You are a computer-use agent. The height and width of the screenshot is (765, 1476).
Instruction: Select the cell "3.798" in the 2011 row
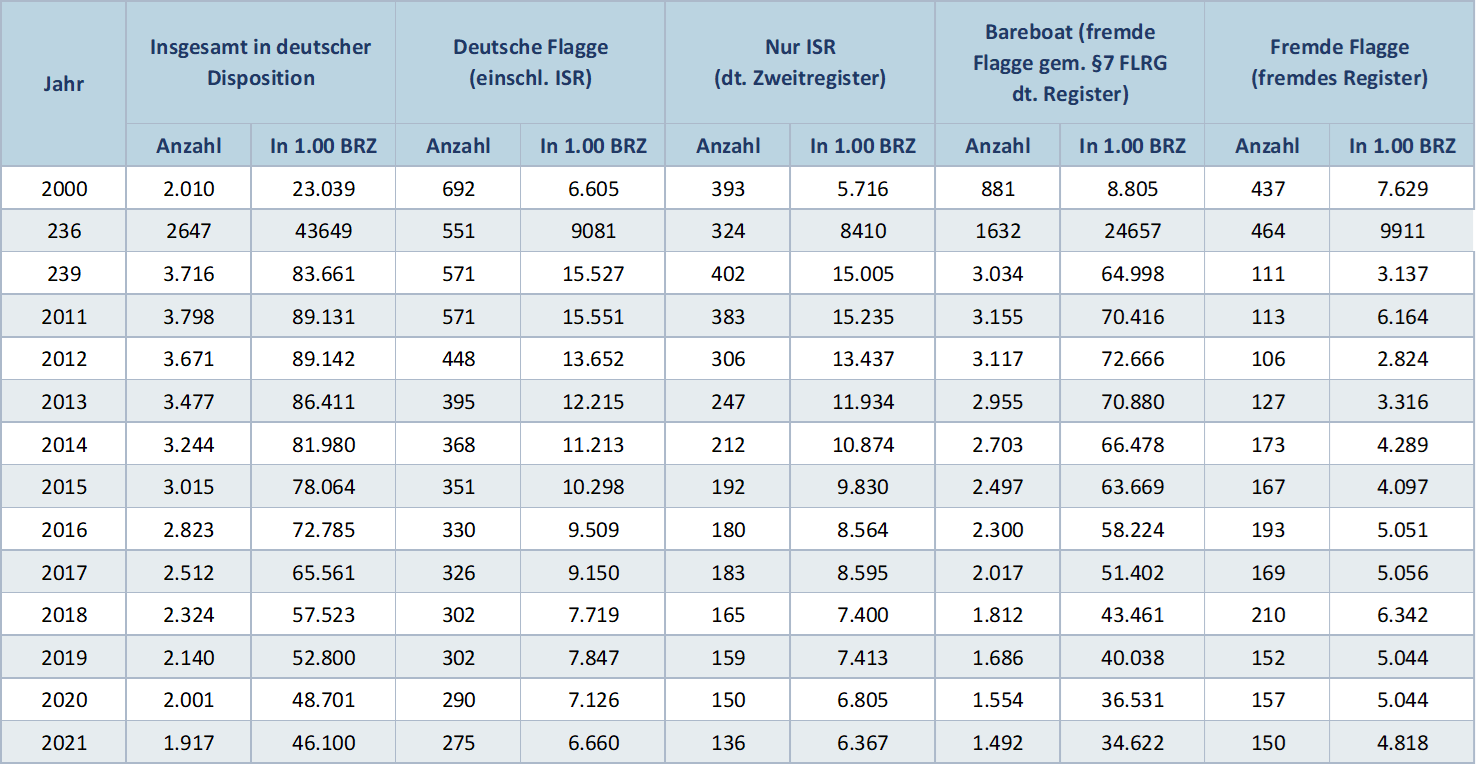tap(189, 317)
